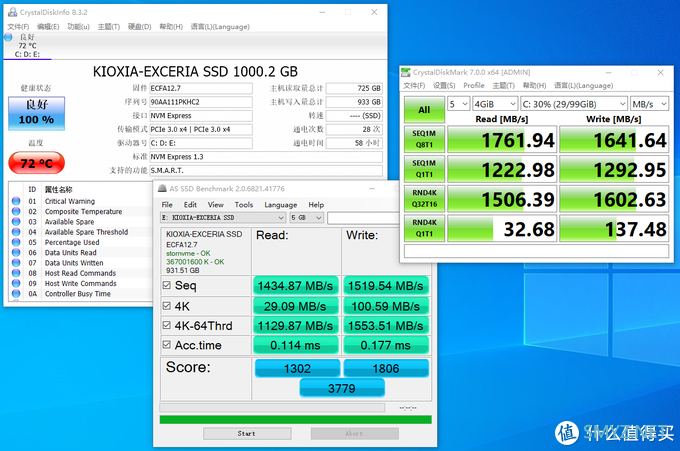This screenshot has height=451, width=680.
Task: Open the 设置(S) menu in CrystalDiskMark
Action: tap(444, 85)
